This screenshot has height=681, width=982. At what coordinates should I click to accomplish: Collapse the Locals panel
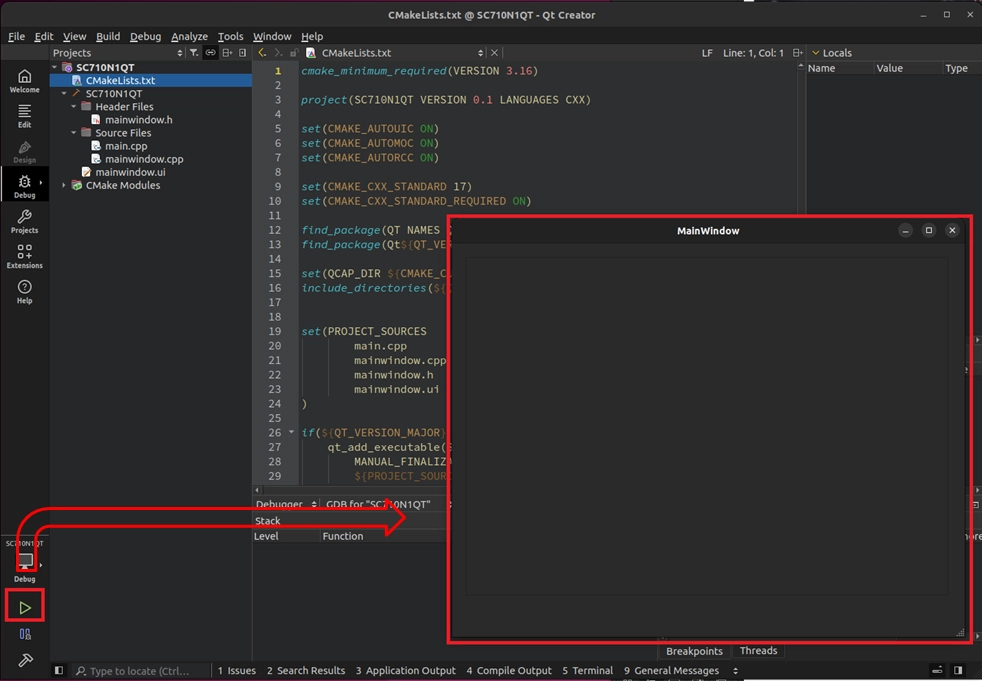[x=815, y=53]
